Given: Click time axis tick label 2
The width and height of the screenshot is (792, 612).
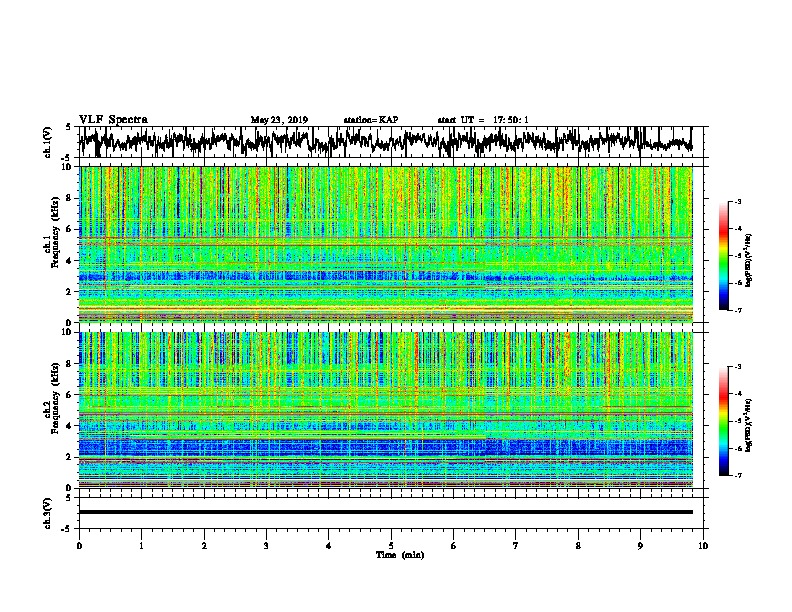Looking at the screenshot, I should tap(204, 546).
